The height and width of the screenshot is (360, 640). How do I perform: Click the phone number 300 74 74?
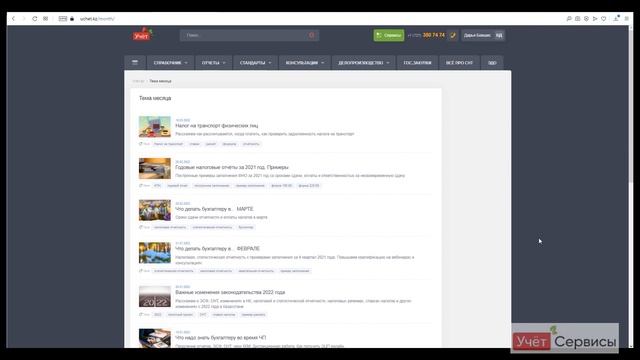coord(433,36)
